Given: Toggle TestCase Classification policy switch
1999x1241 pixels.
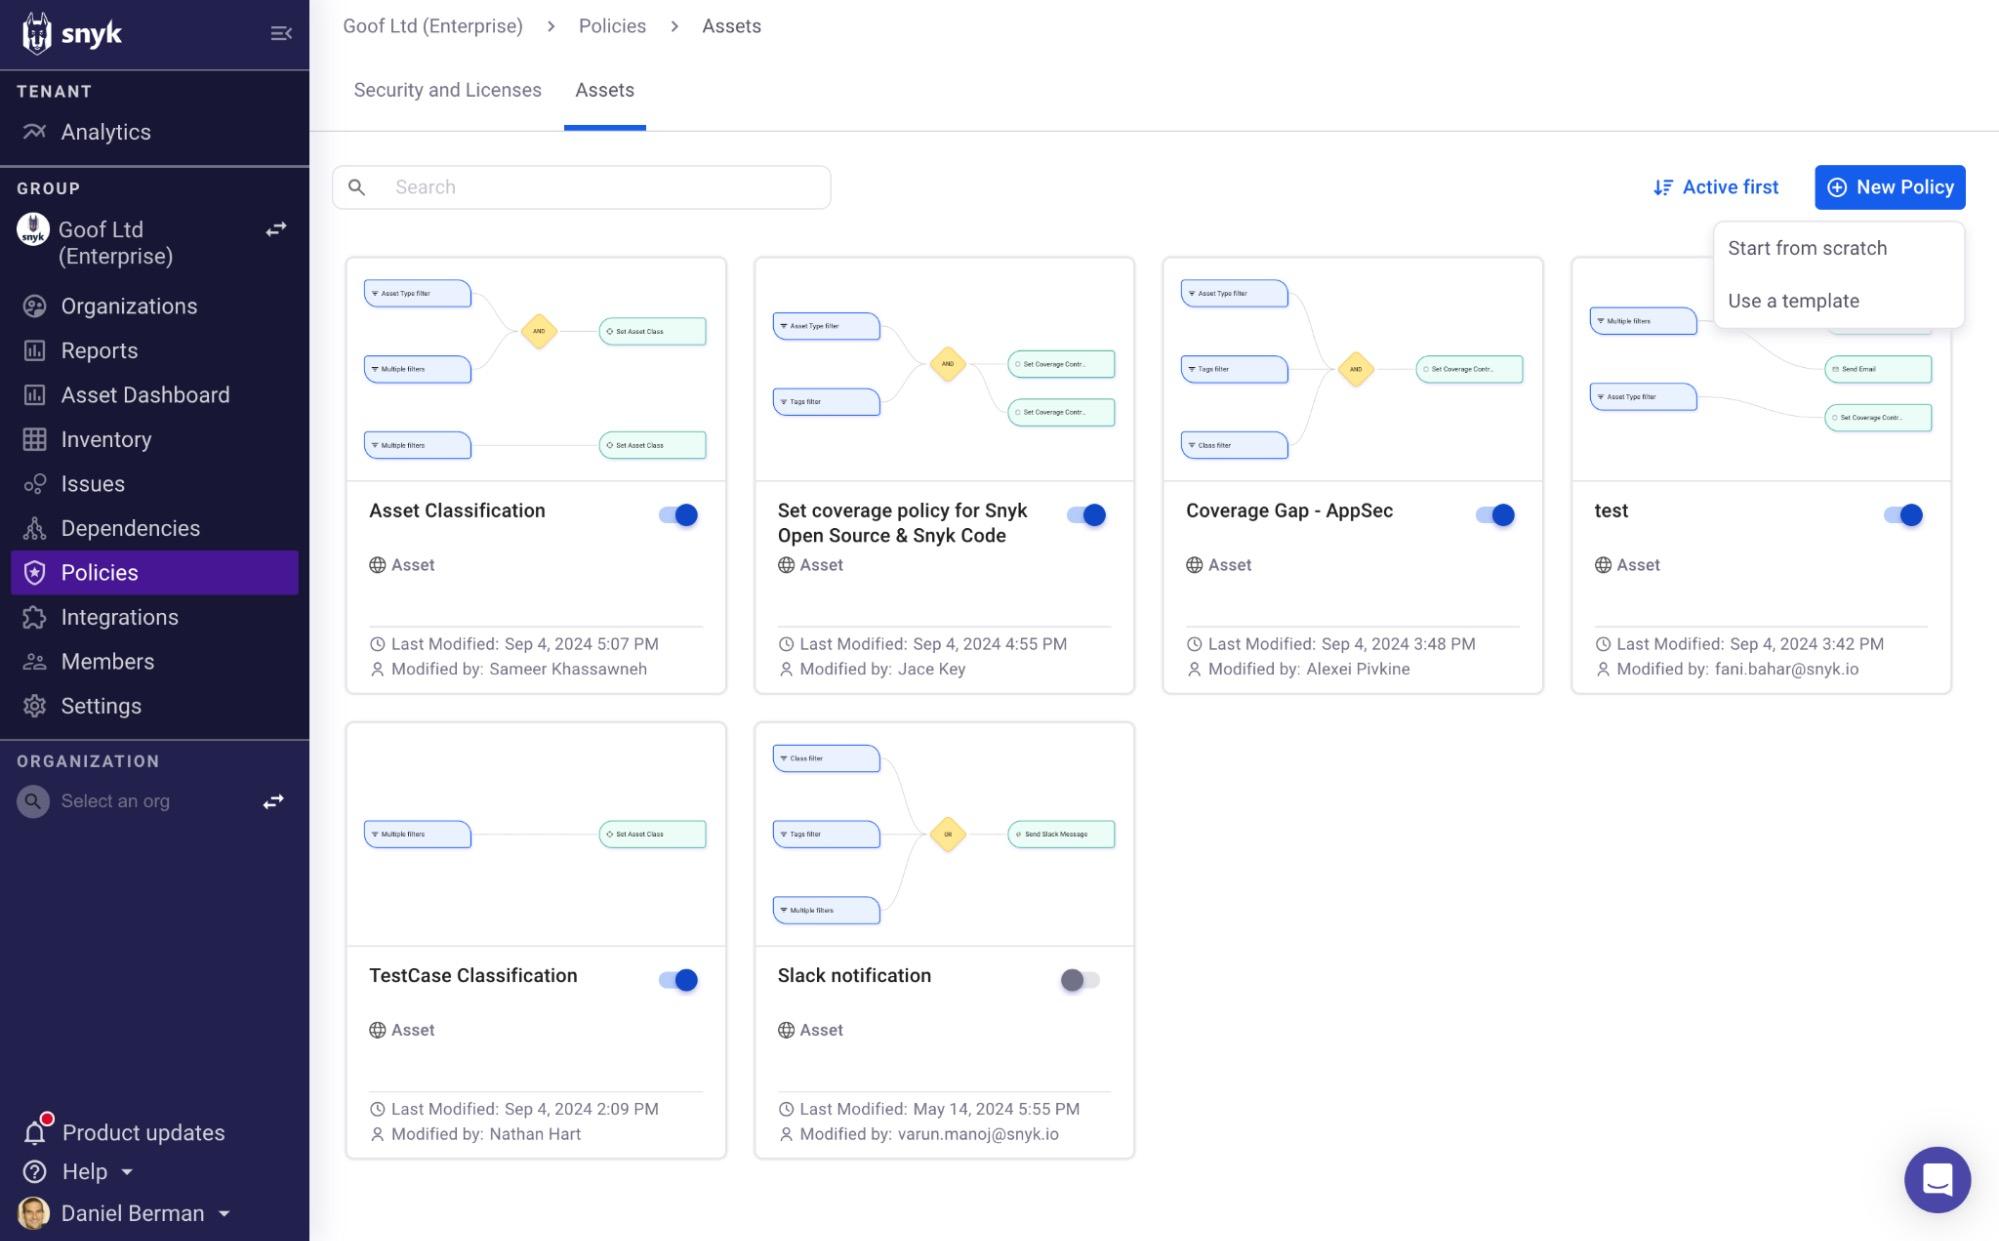Looking at the screenshot, I should [678, 980].
